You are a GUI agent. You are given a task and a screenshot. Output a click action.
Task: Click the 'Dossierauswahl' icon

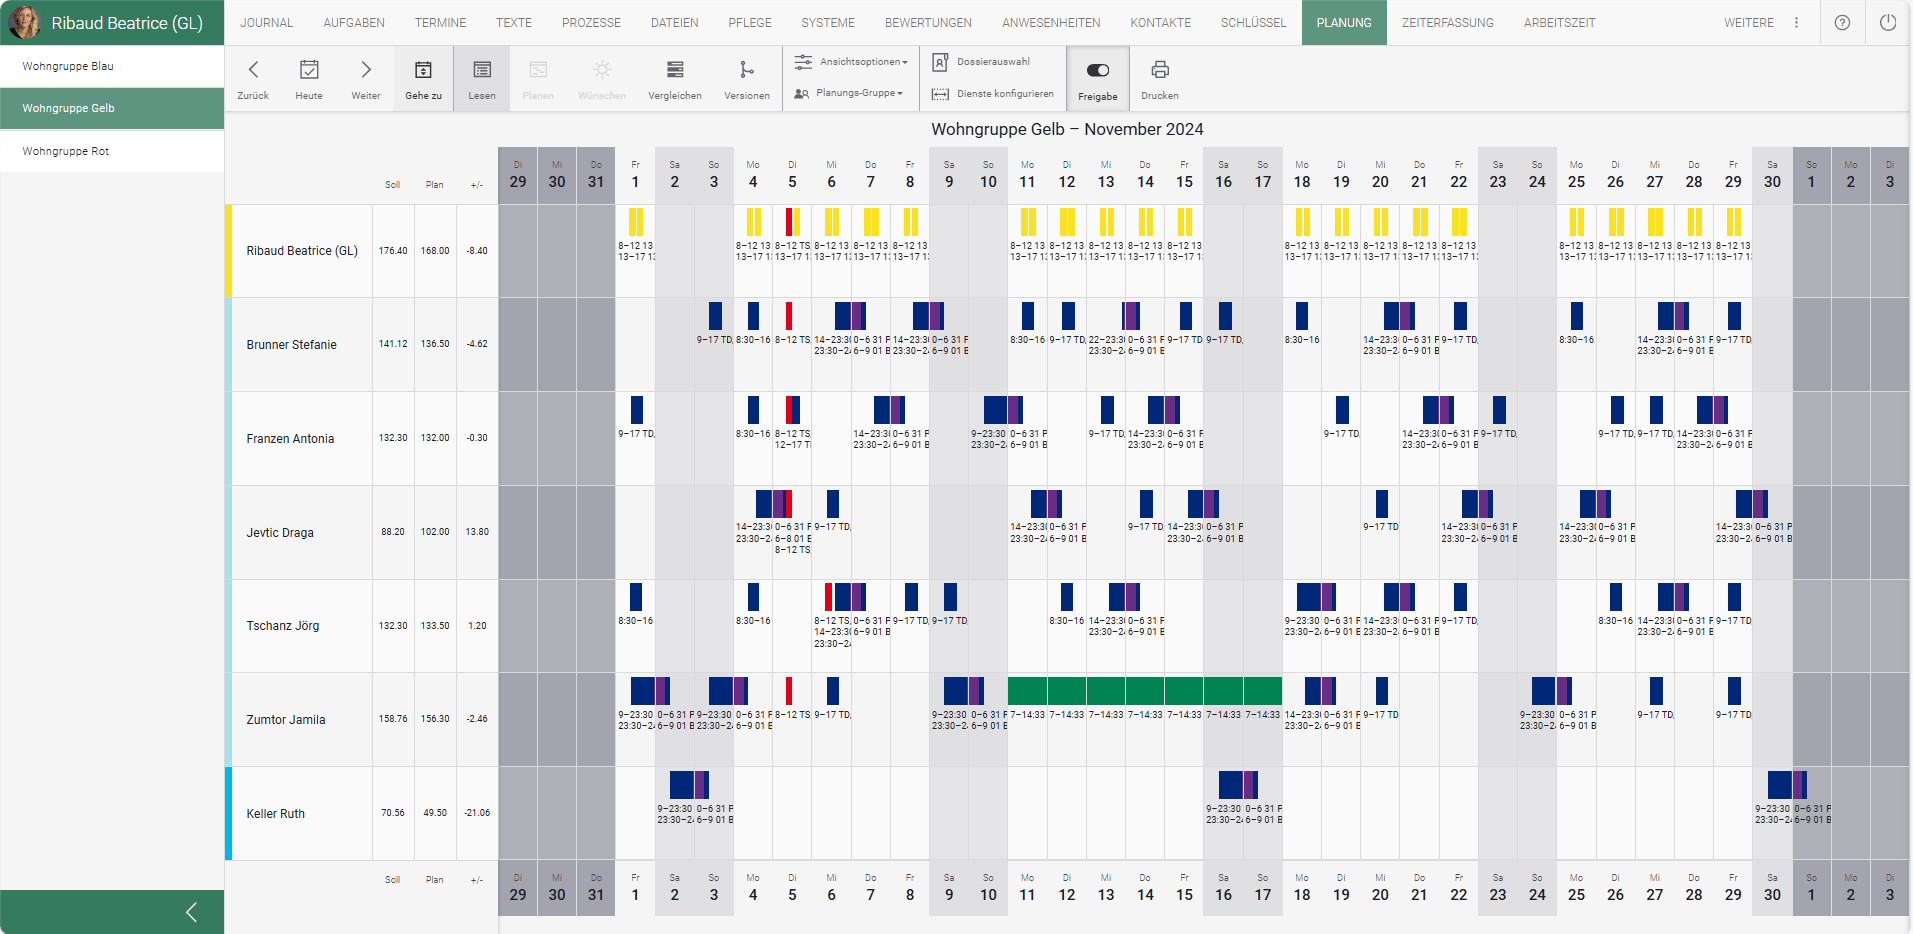[940, 61]
